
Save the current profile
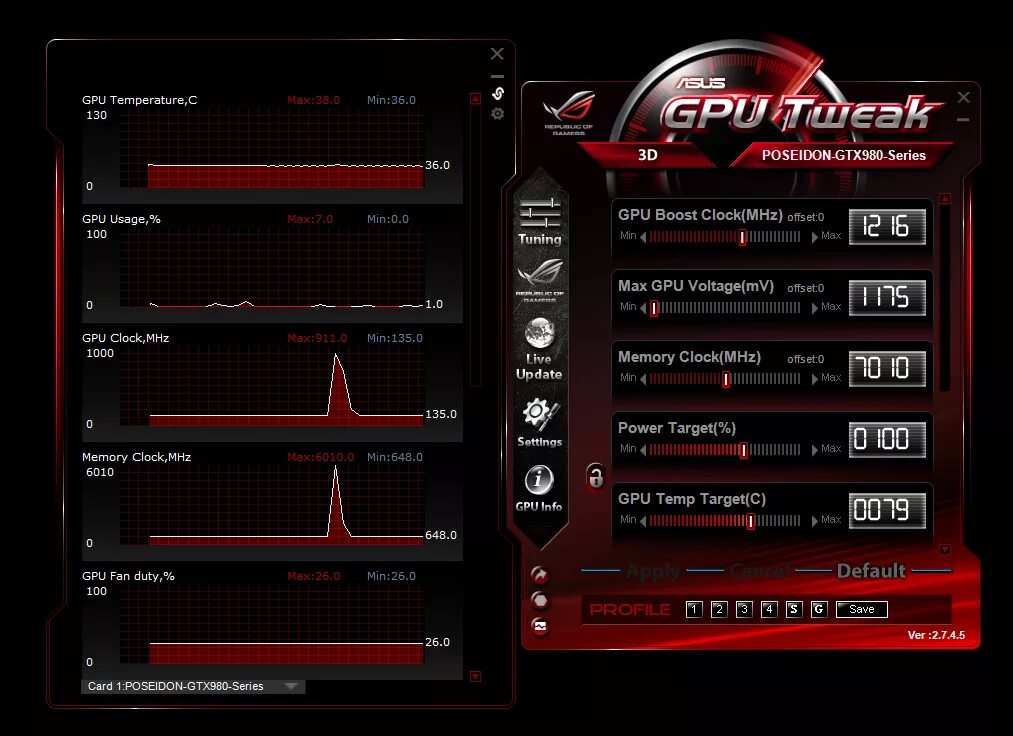862,609
